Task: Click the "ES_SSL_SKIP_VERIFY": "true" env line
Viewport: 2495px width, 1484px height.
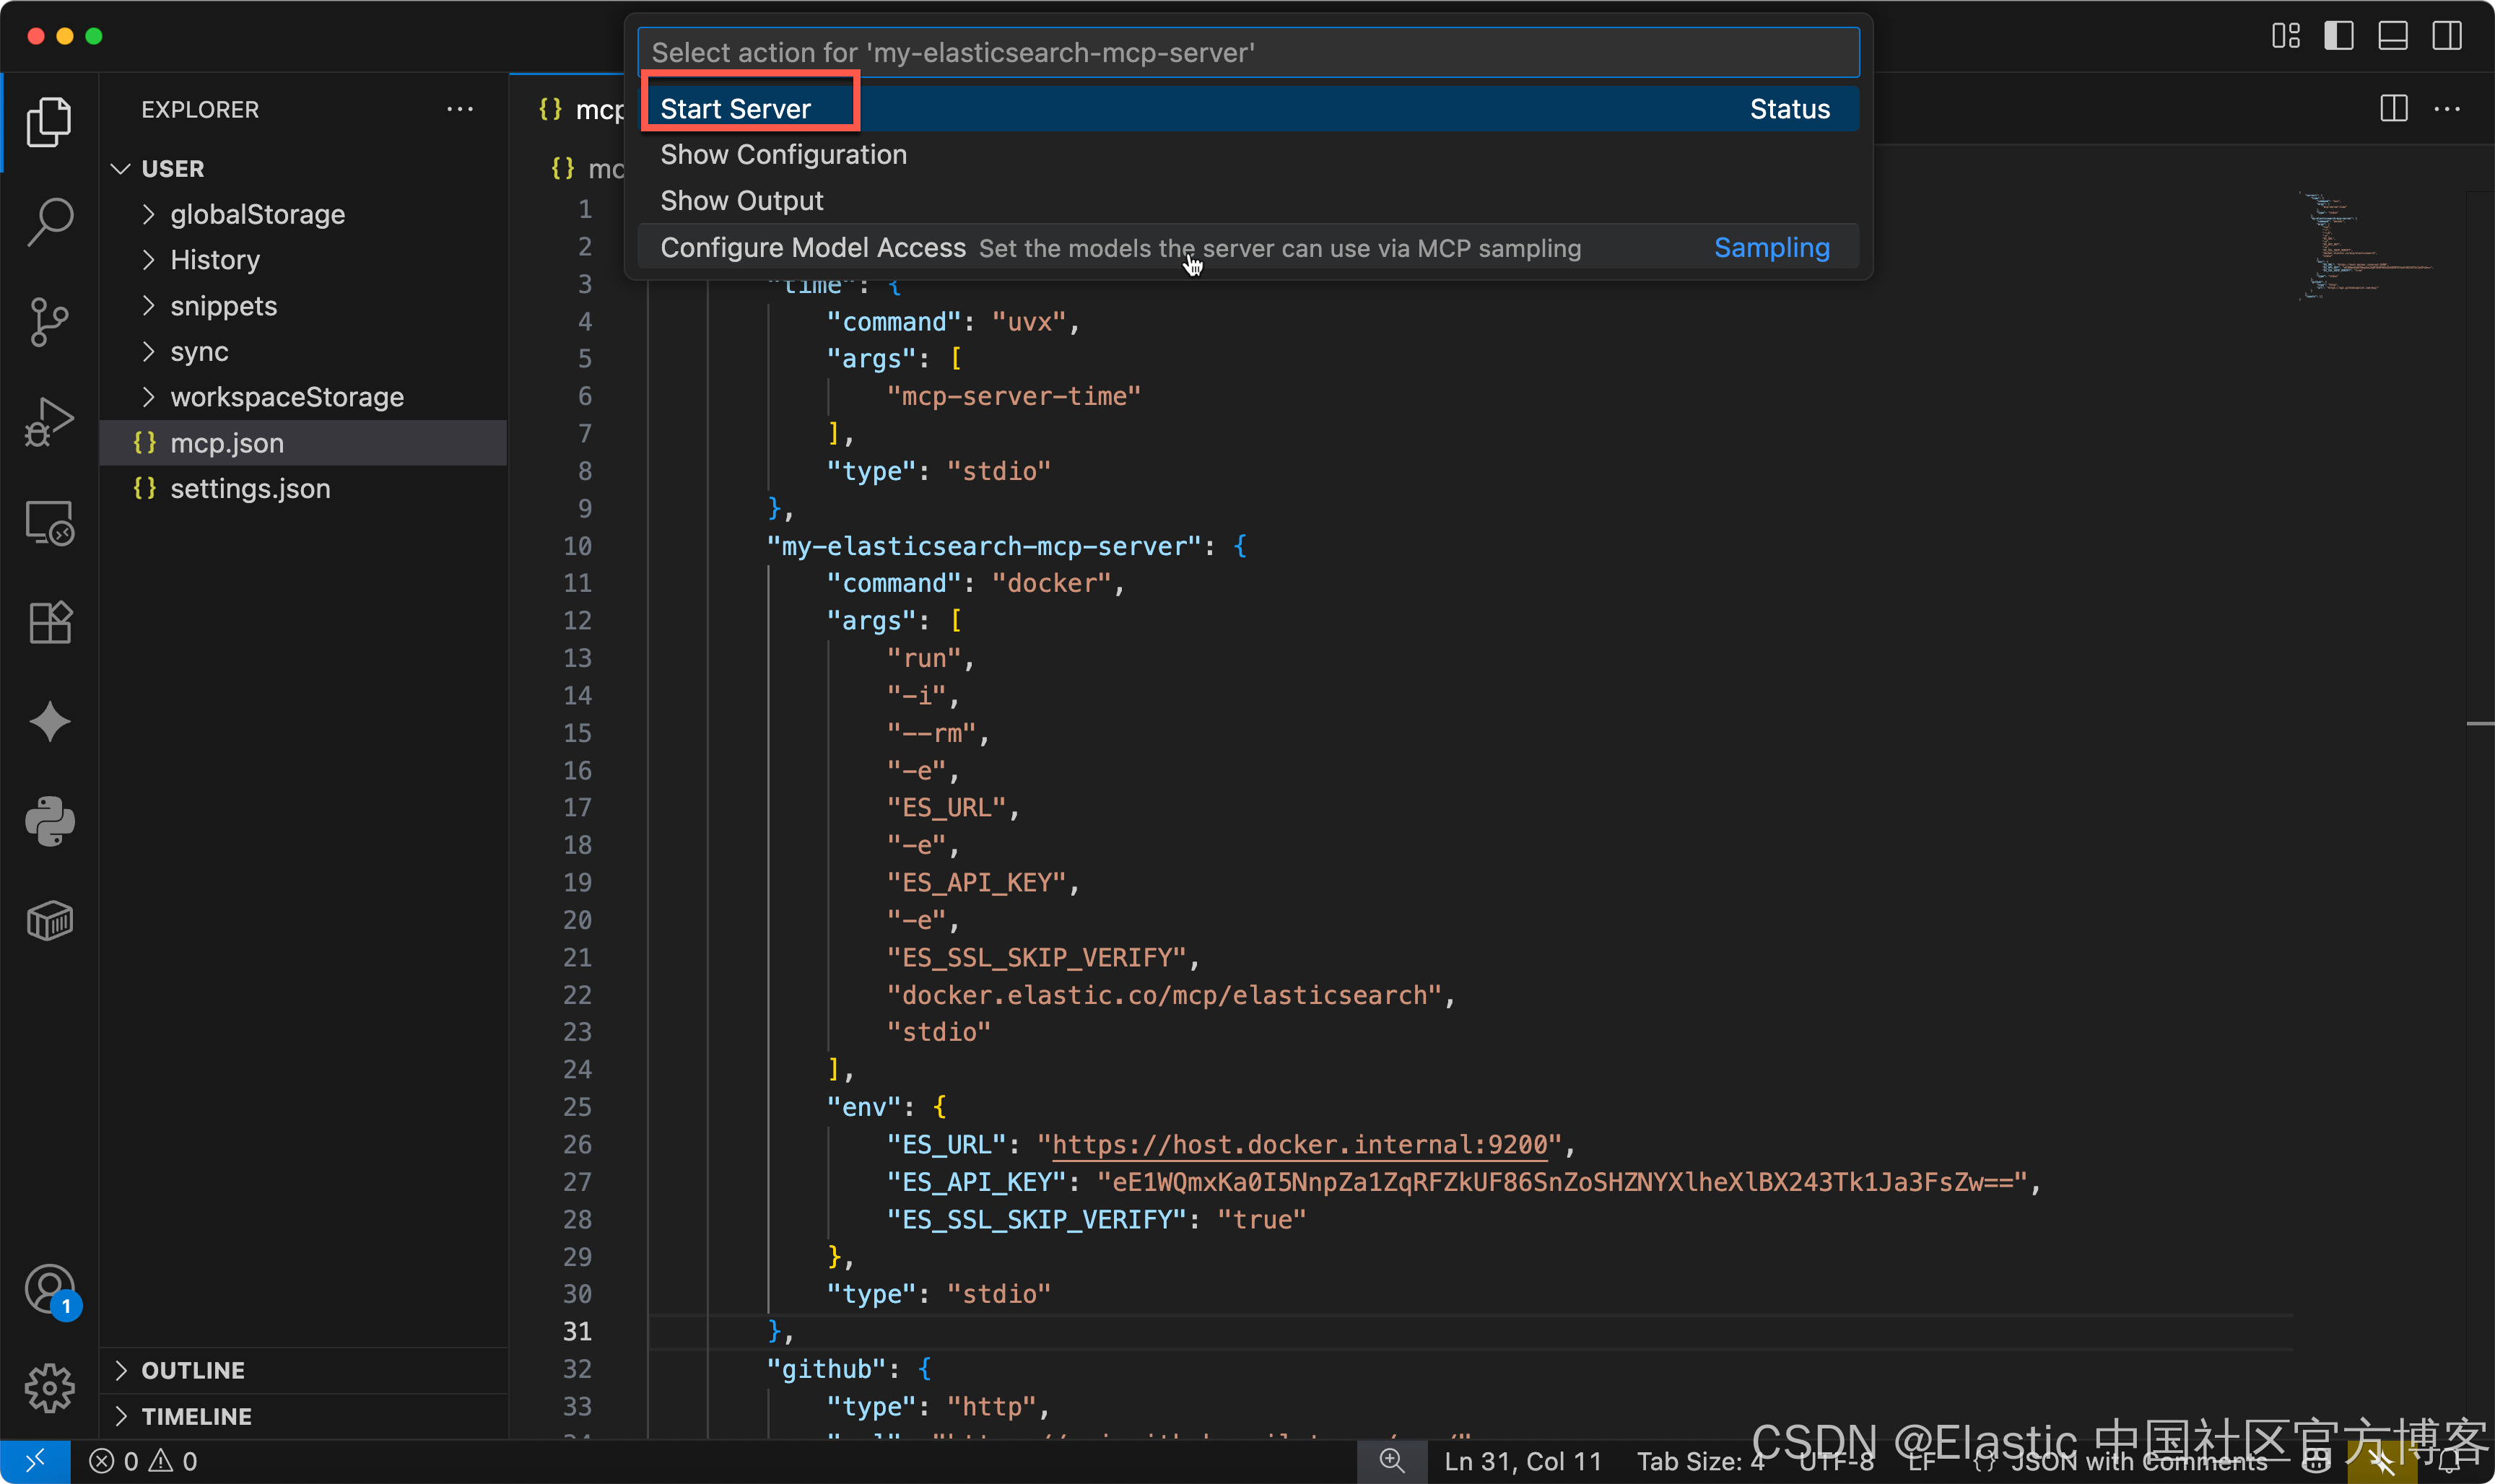Action: [x=1096, y=1220]
